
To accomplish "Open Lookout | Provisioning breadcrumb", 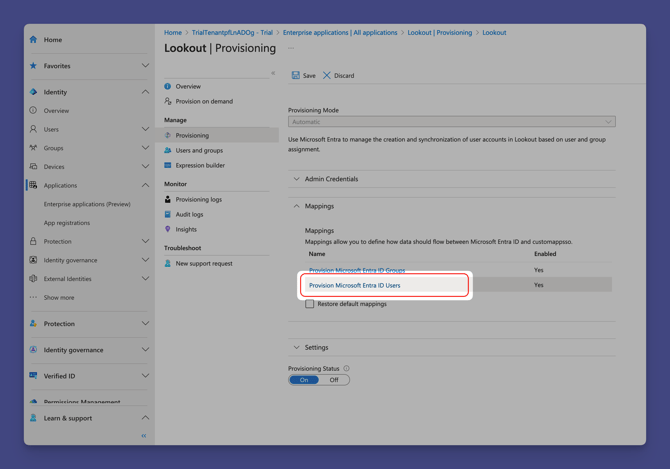I will click(440, 32).
